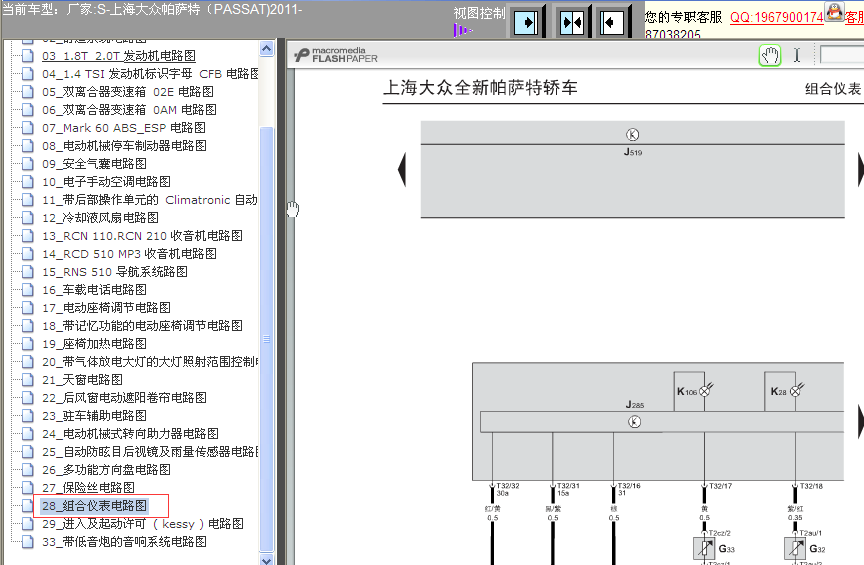Click the T32/32 connector label
This screenshot has height=565, width=864.
(x=507, y=486)
